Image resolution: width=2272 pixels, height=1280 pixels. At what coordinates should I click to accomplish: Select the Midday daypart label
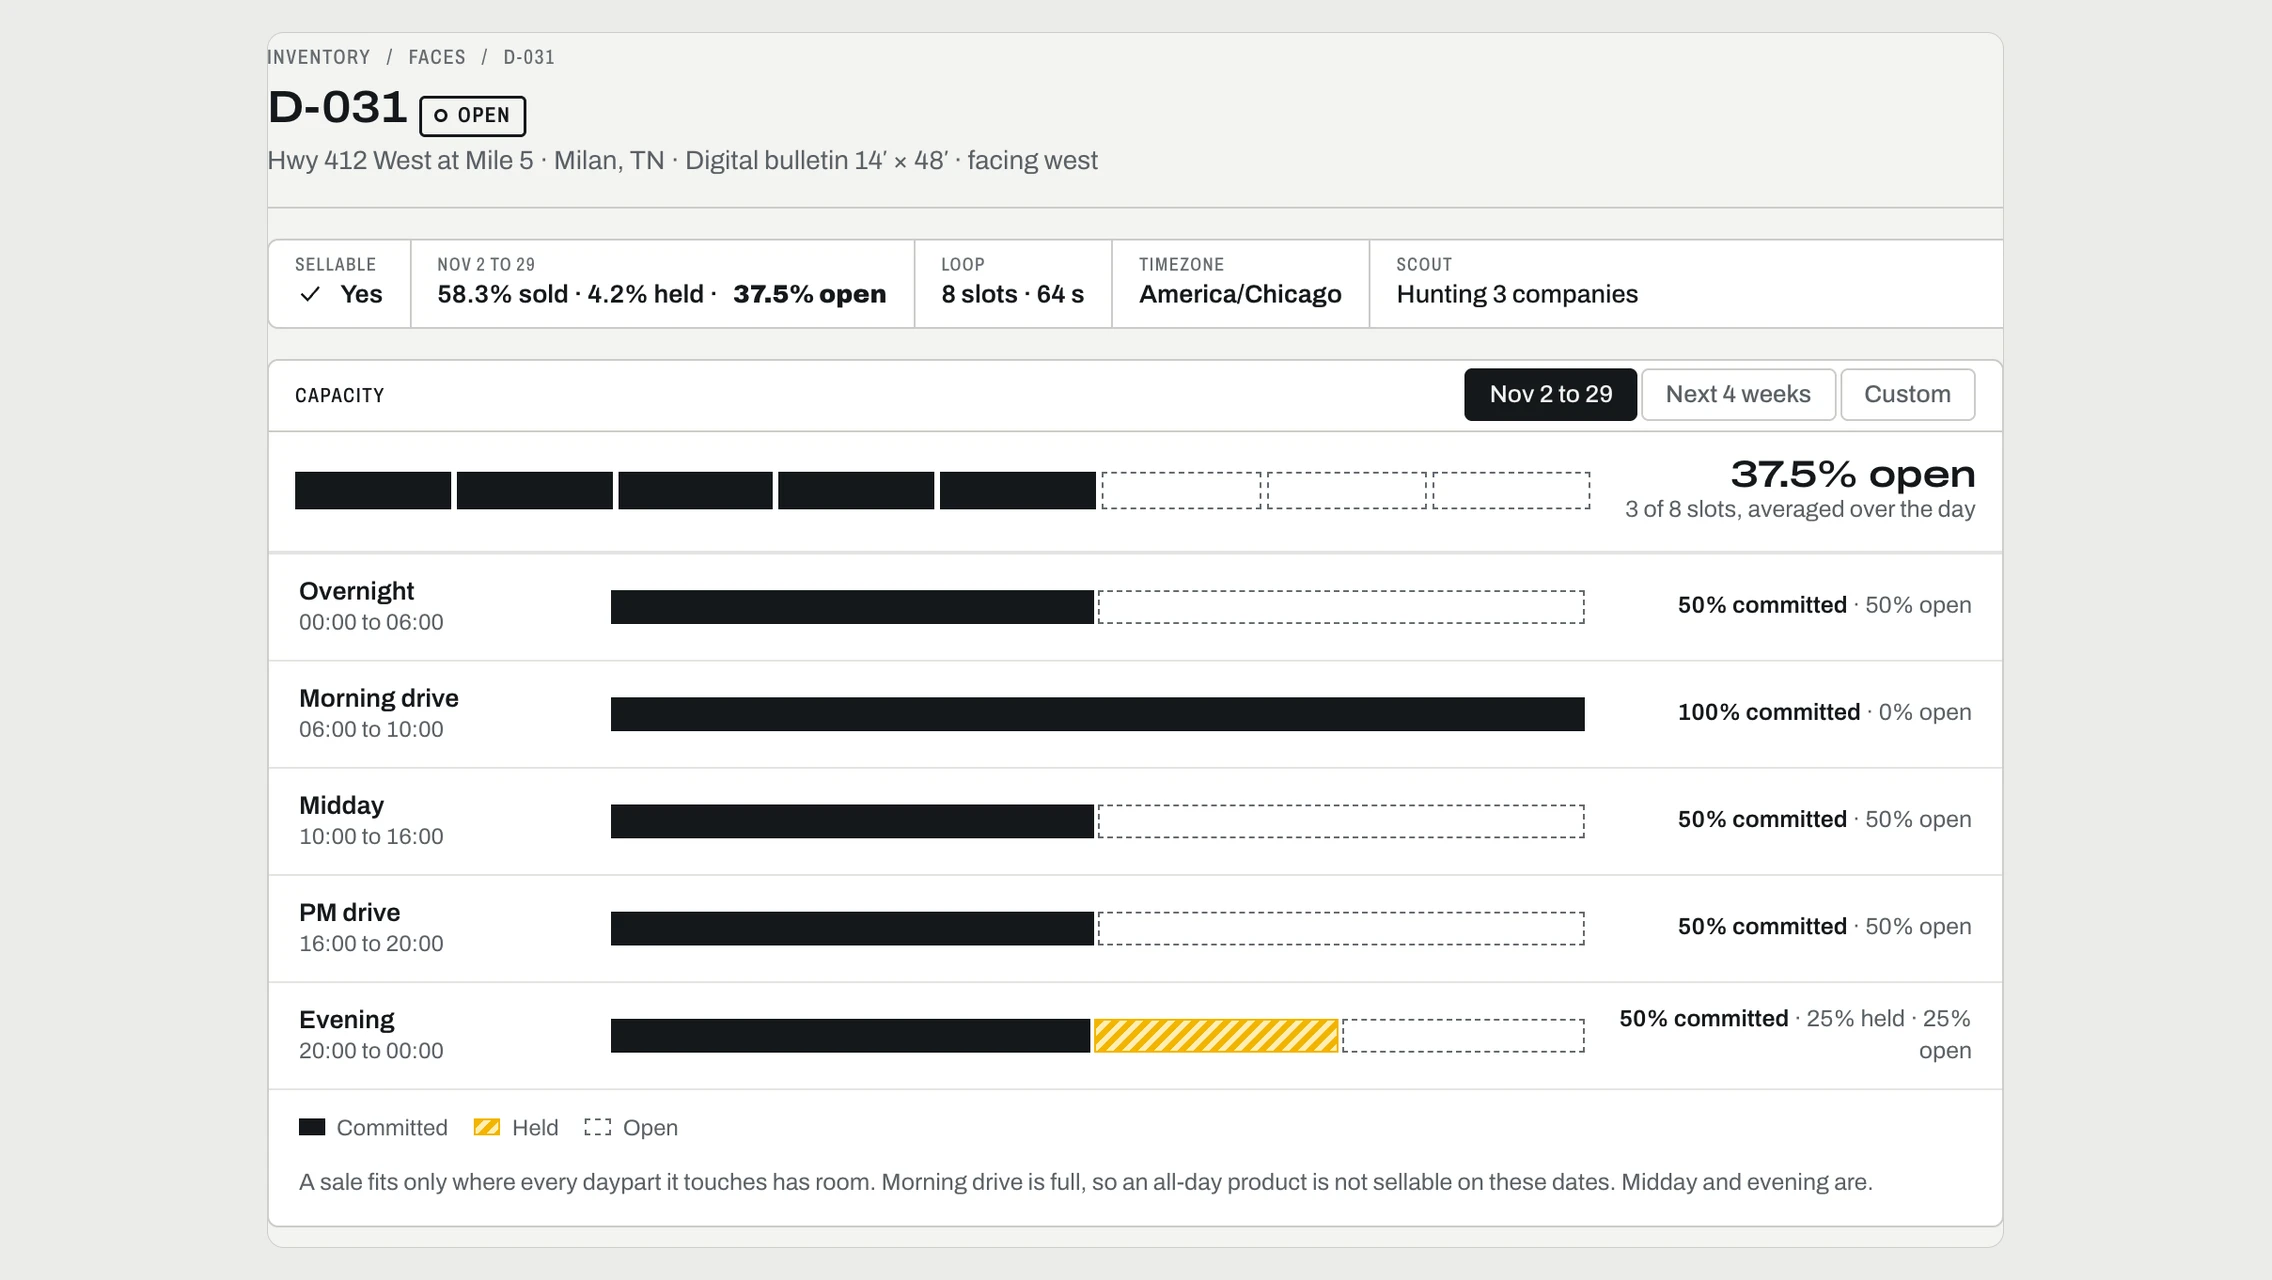341,805
